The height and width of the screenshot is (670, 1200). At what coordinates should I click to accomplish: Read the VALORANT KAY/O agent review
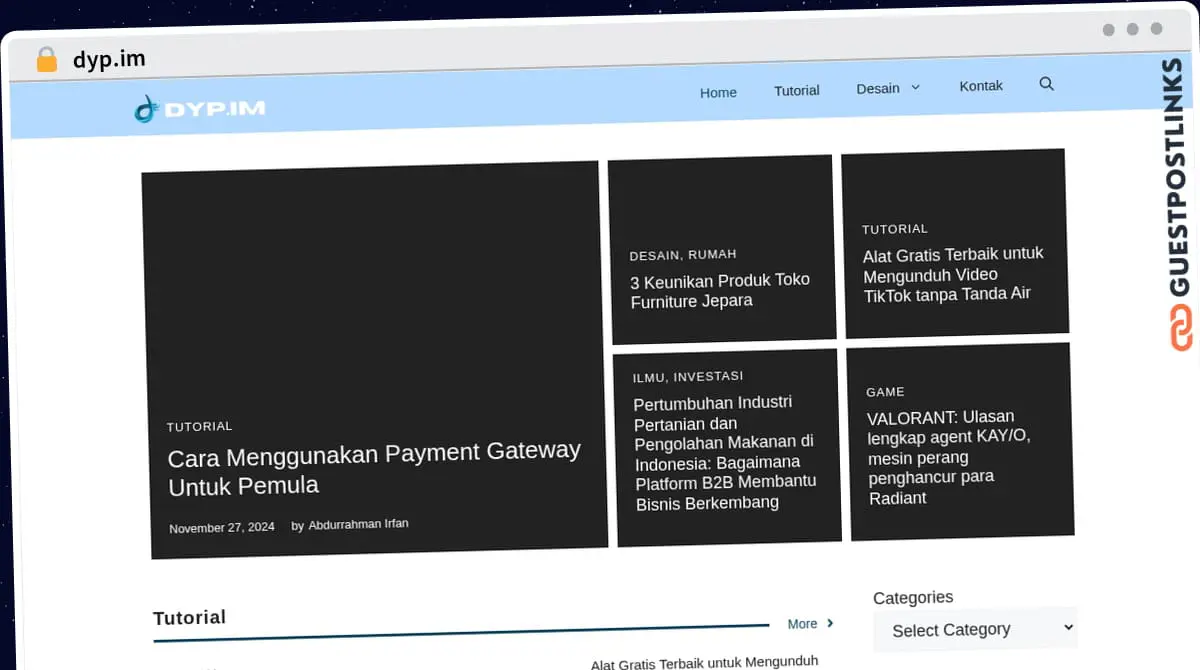(949, 457)
